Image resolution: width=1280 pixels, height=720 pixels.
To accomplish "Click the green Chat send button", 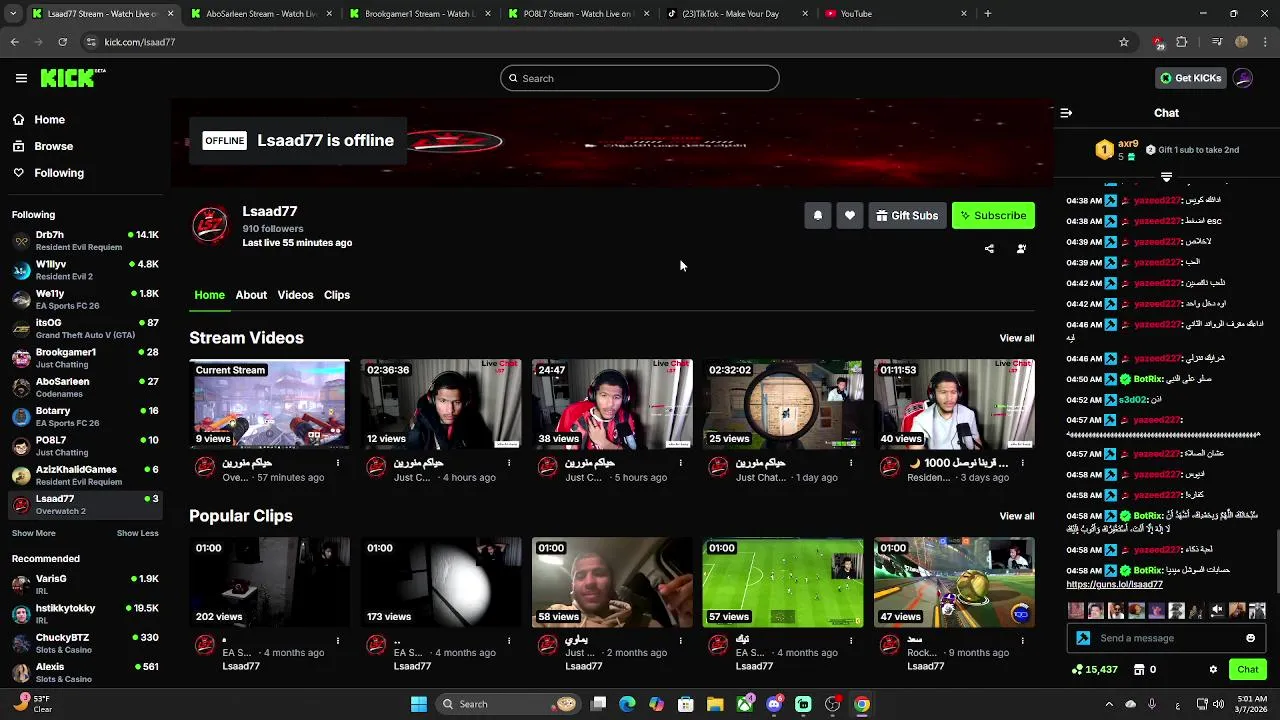I will click(x=1247, y=669).
